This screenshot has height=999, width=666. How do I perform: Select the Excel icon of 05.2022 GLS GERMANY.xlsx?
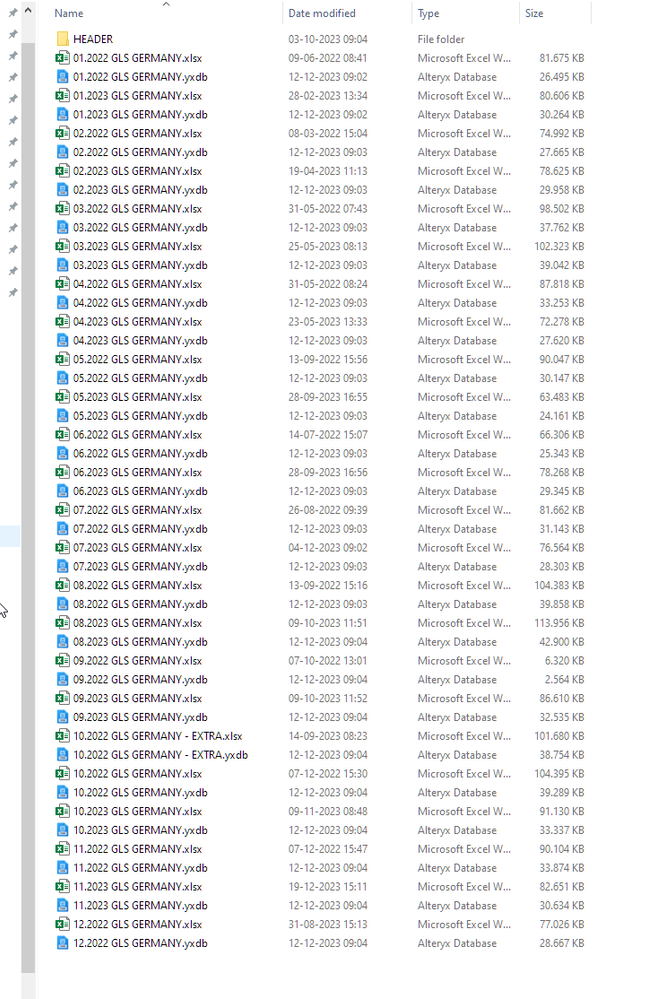[x=62, y=359]
